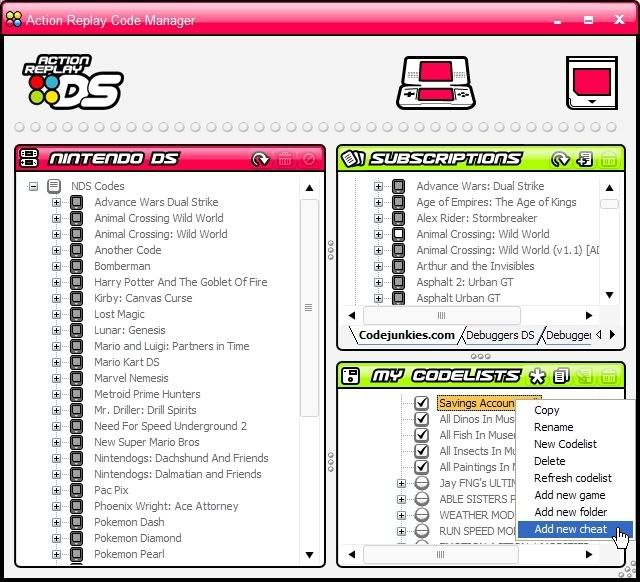Uncheck the Savings Account cheat checkbox

[422, 403]
